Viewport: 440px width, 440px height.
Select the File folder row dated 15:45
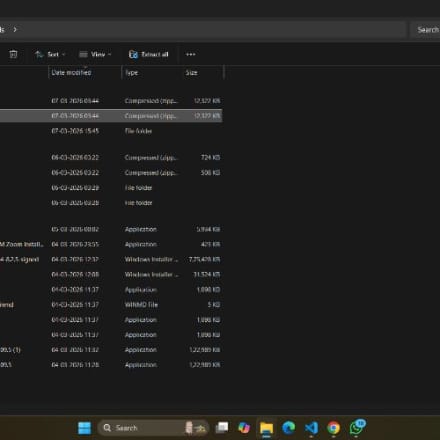click(111, 131)
